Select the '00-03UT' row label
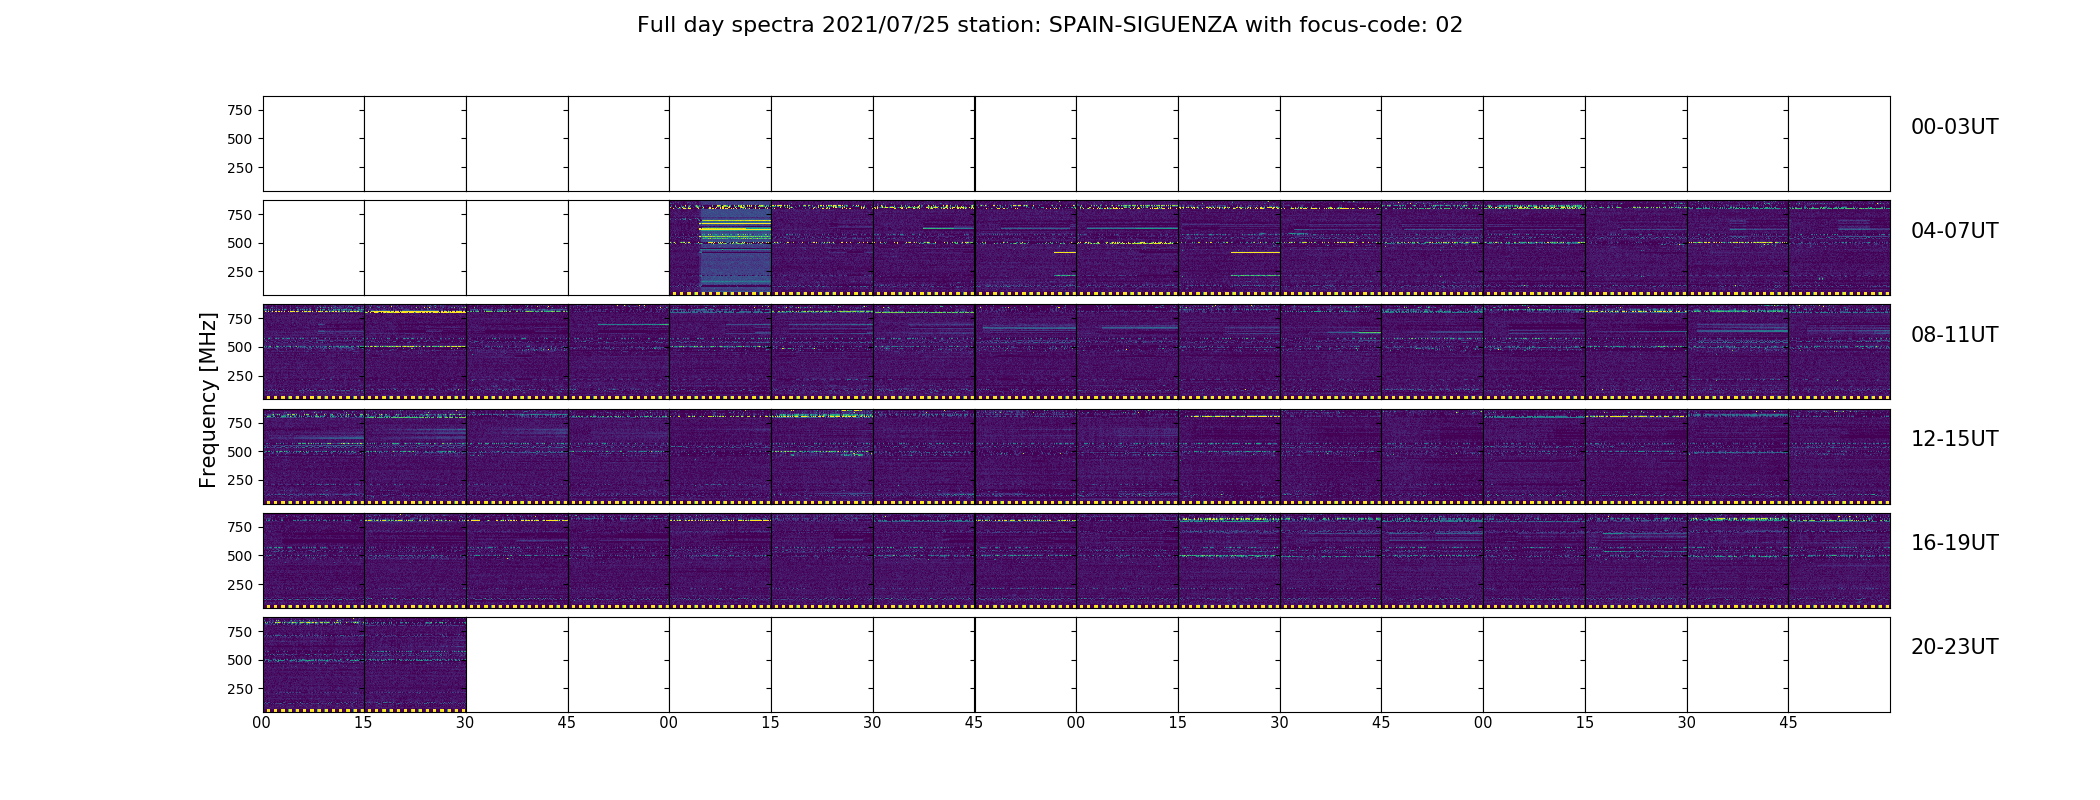 pos(1954,127)
